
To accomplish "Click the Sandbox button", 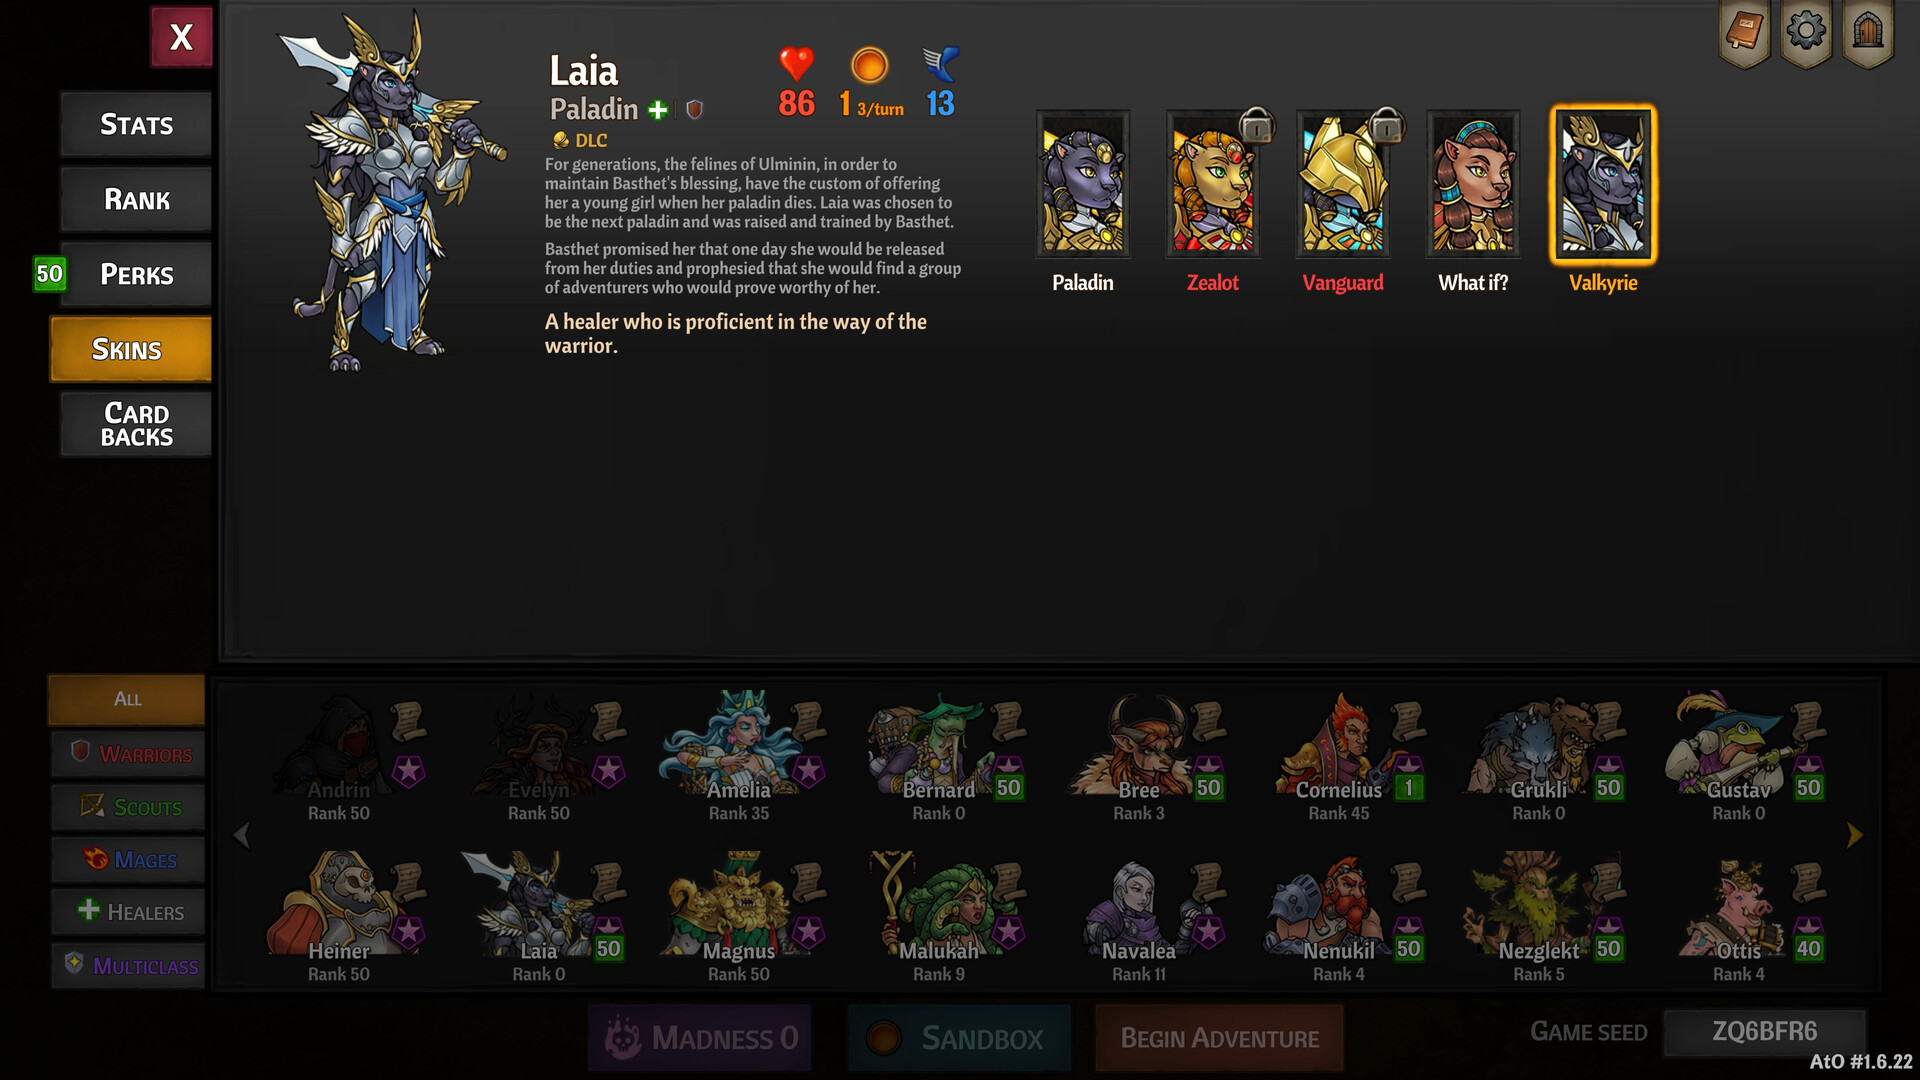I will tap(959, 1038).
